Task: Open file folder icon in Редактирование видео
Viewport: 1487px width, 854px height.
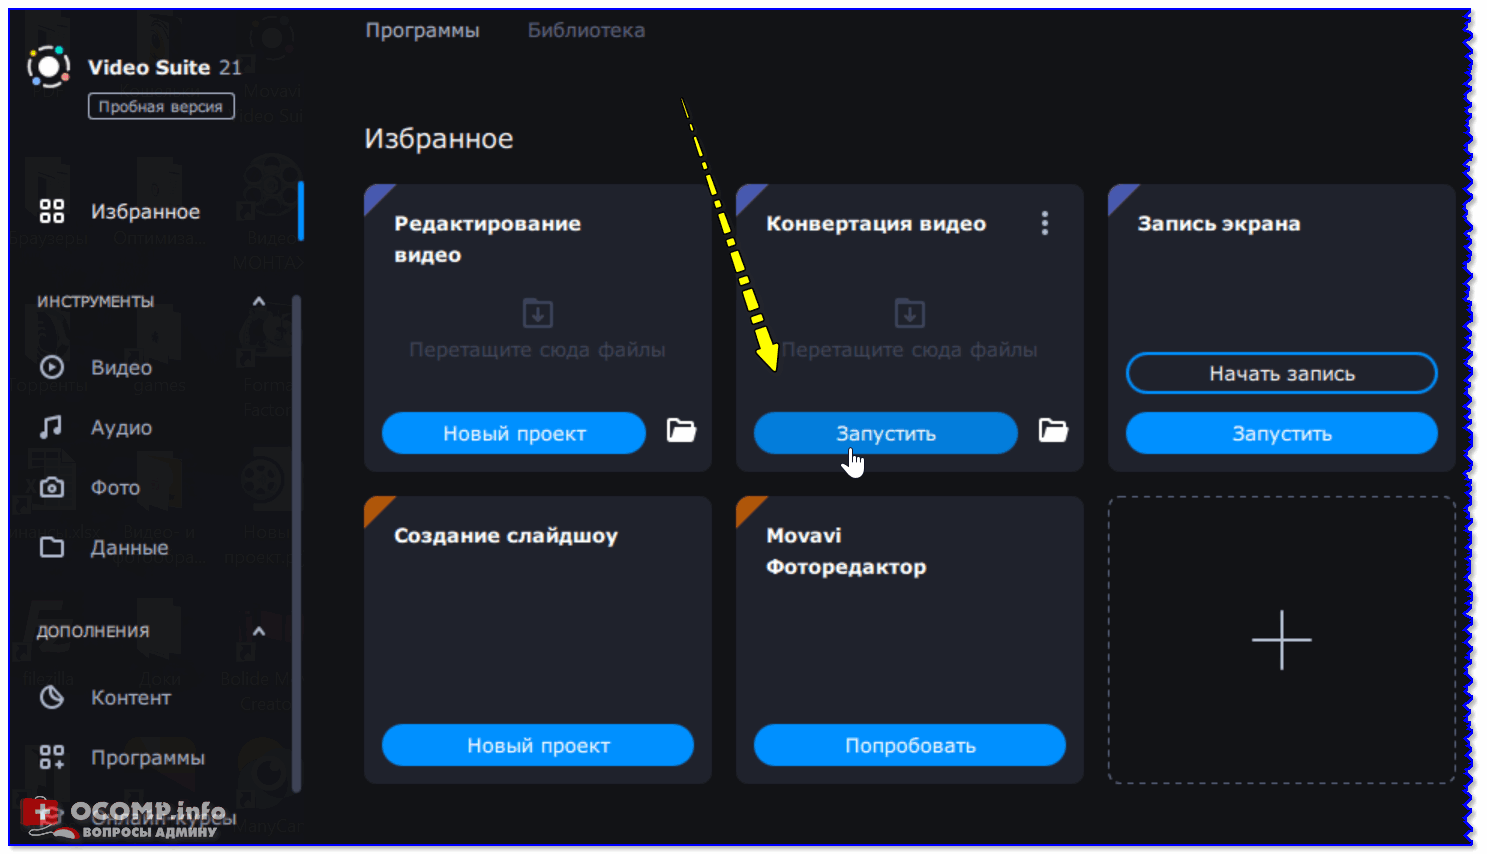Action: point(682,431)
